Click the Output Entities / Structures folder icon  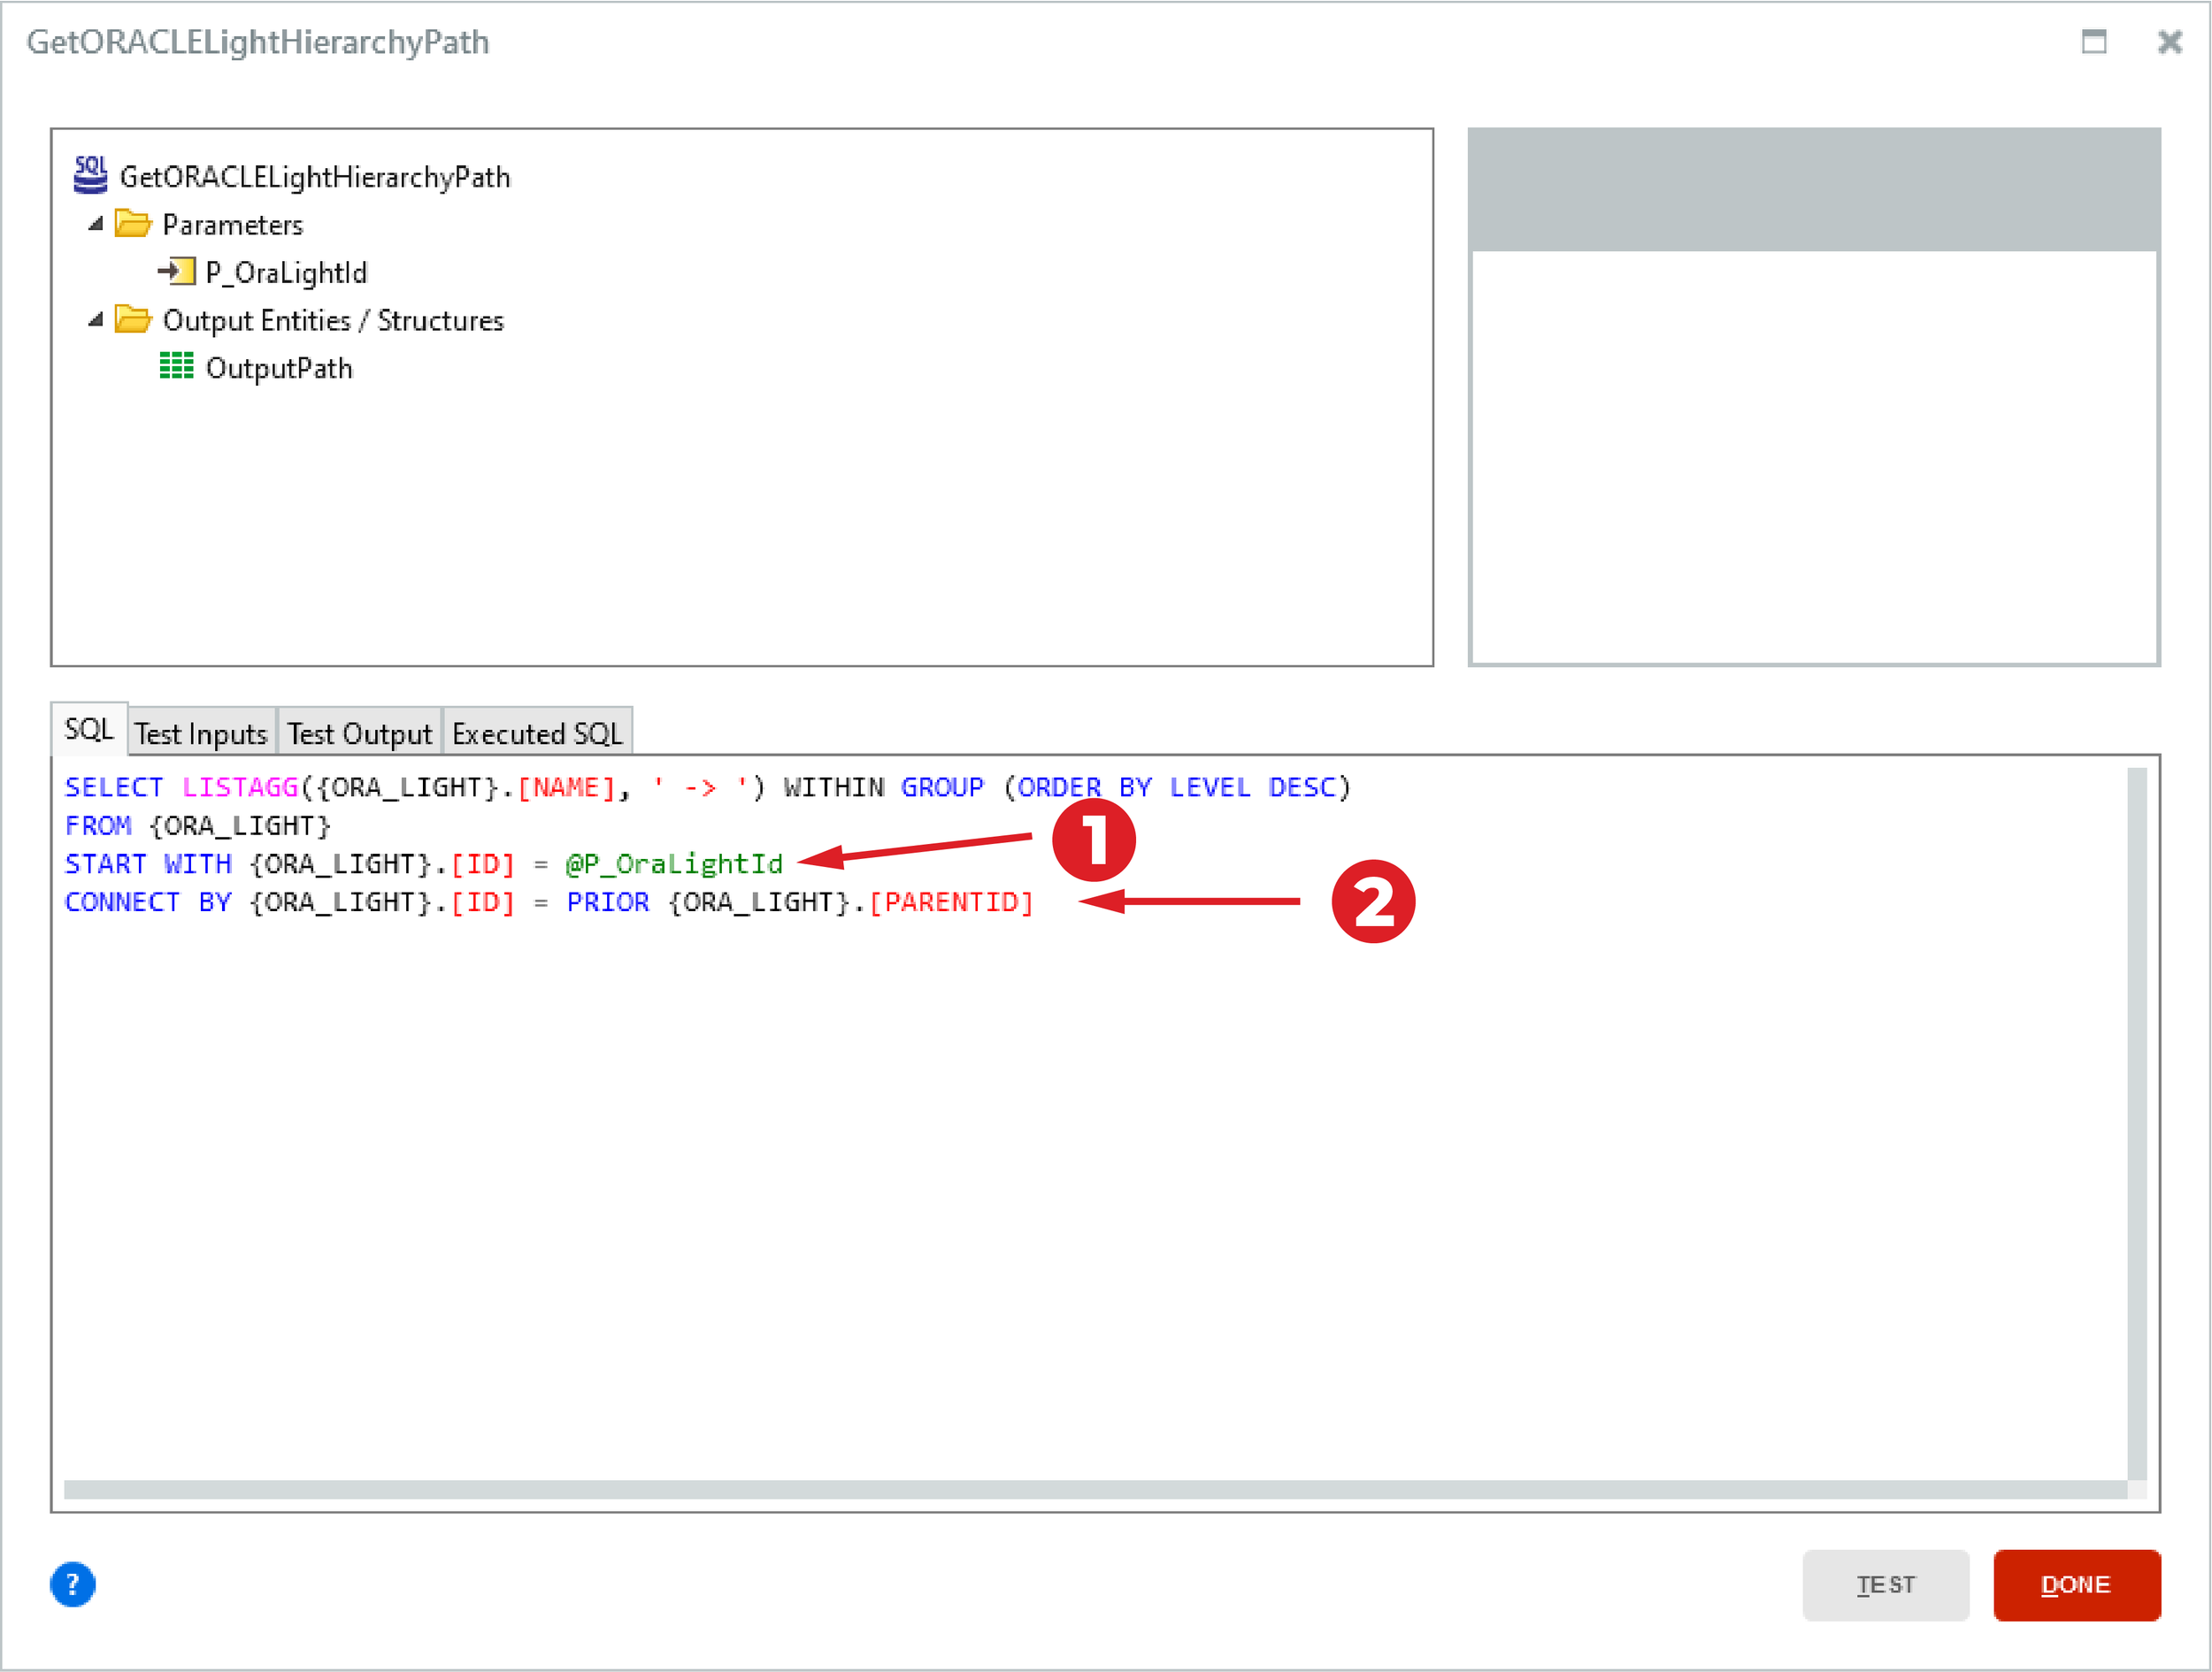point(133,319)
